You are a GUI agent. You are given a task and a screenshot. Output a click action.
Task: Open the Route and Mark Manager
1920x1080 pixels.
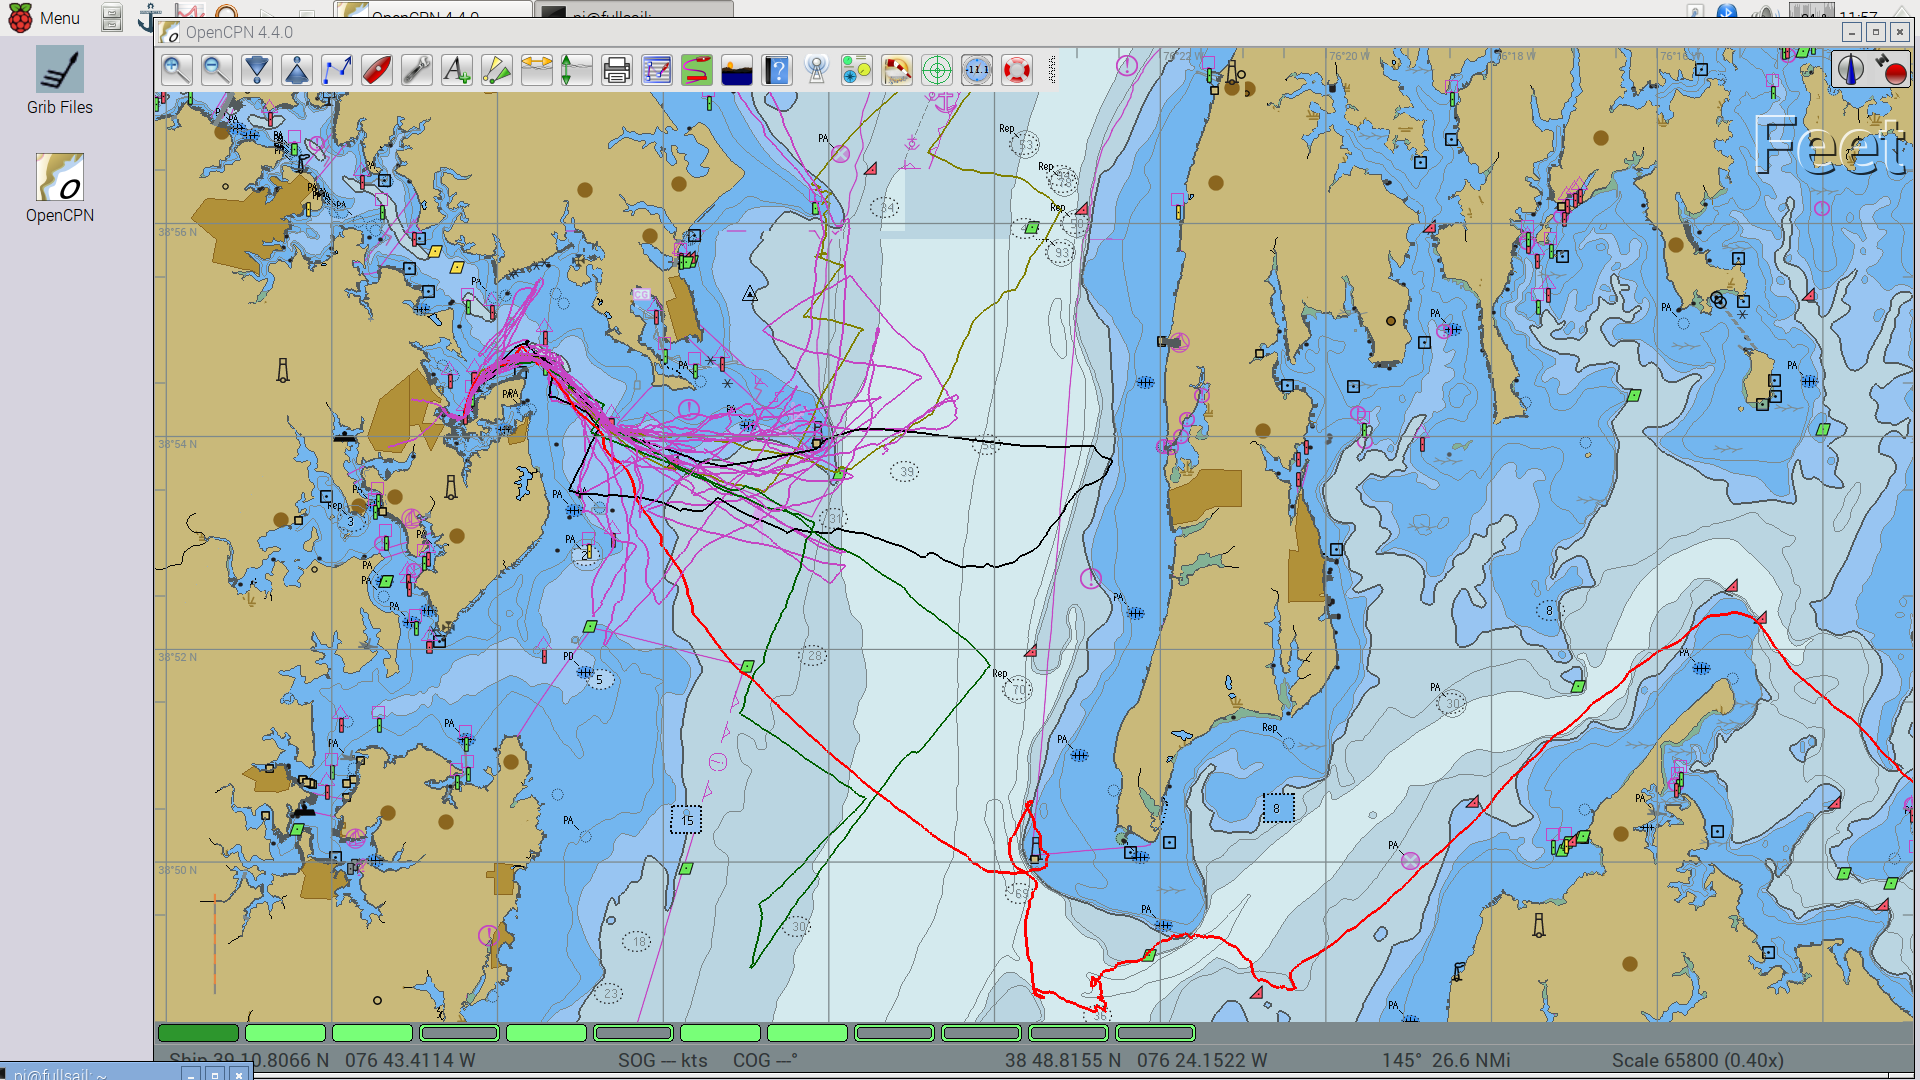[657, 70]
